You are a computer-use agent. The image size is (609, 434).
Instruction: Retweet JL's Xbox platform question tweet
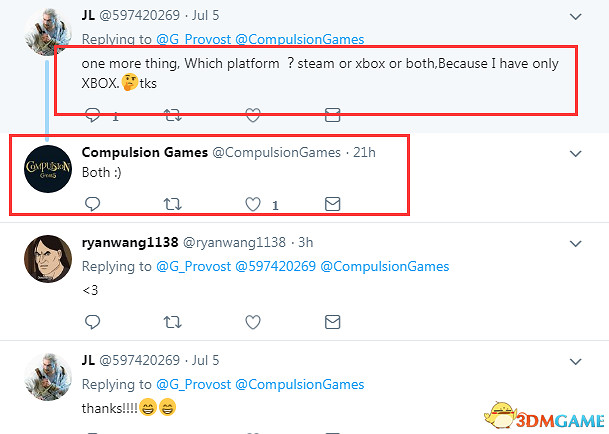click(172, 115)
